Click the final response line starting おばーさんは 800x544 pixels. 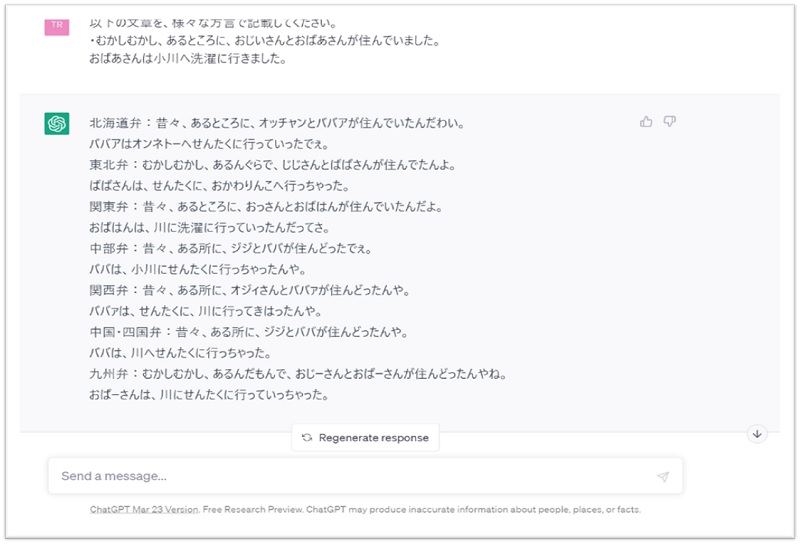coord(208,395)
